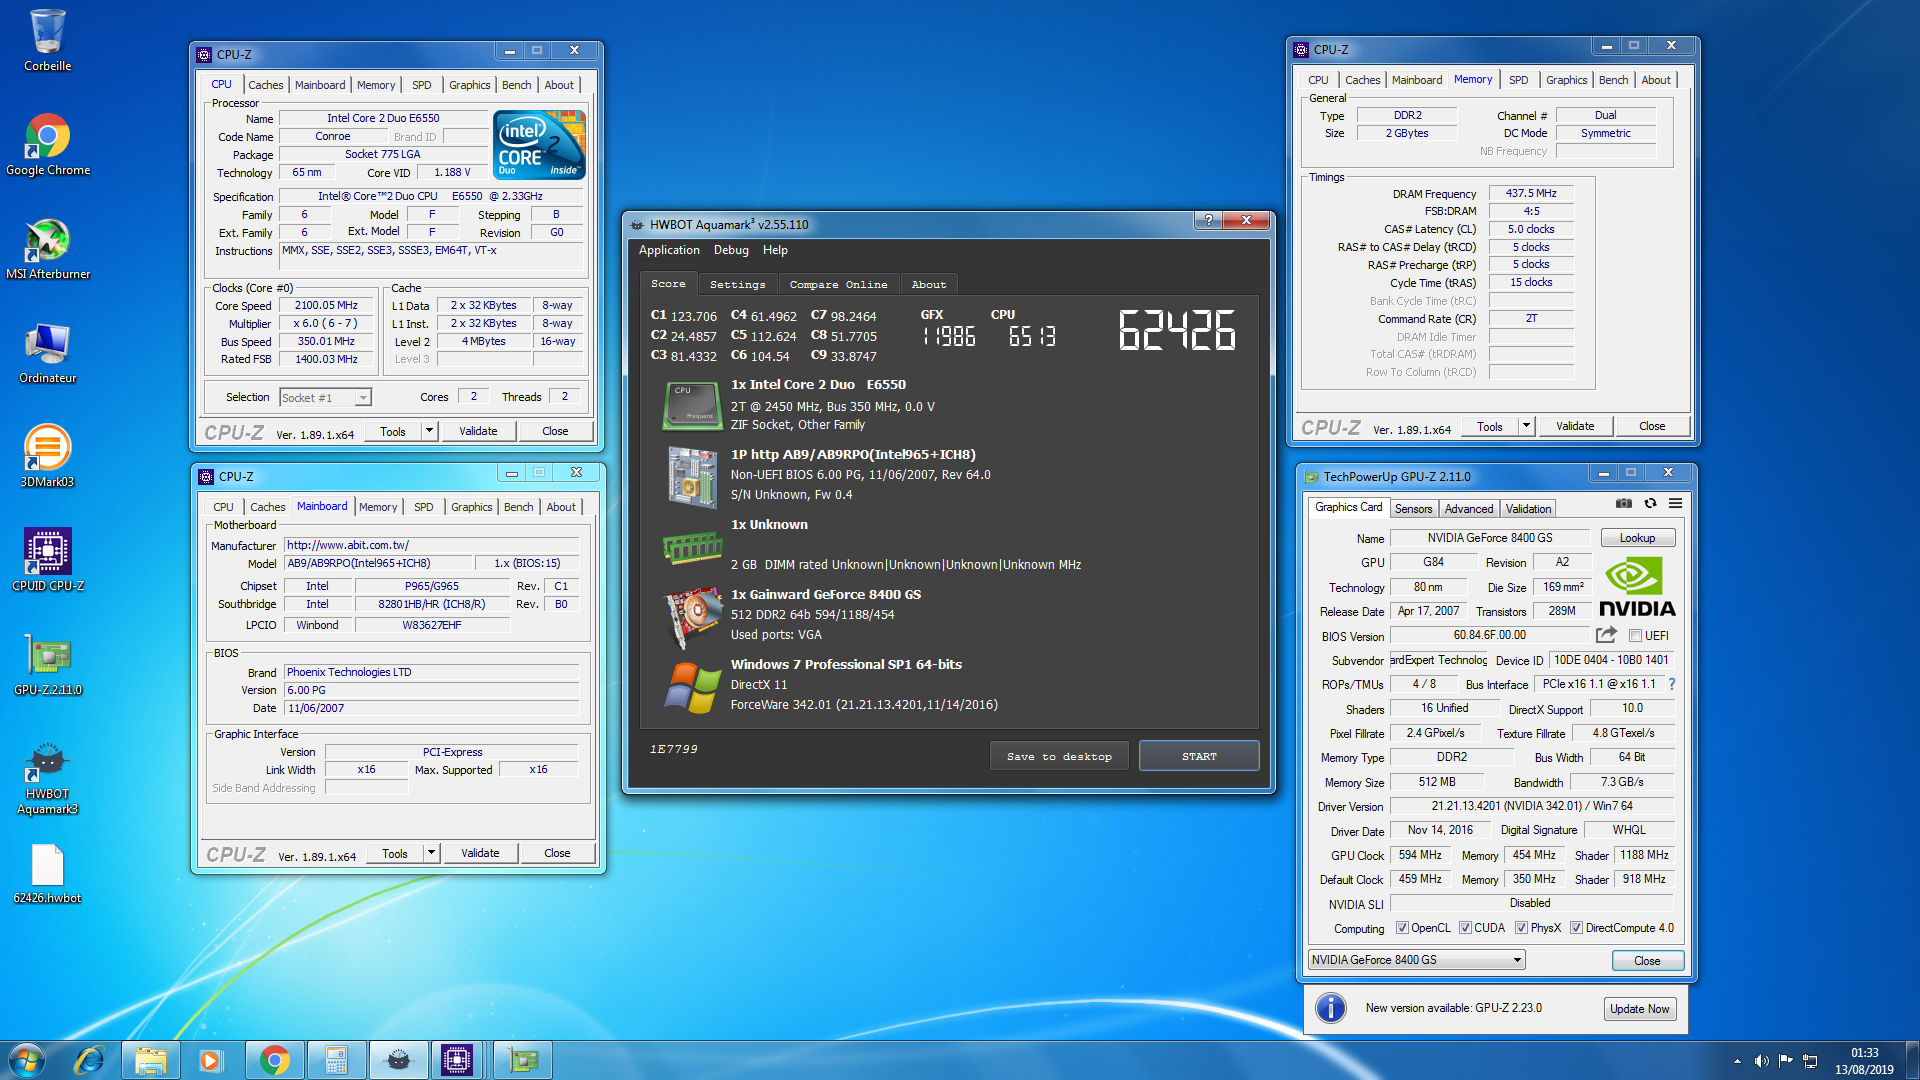Open the Corbeille recycle bin icon
Image resolution: width=1920 pixels, height=1080 pixels.
[x=47, y=40]
